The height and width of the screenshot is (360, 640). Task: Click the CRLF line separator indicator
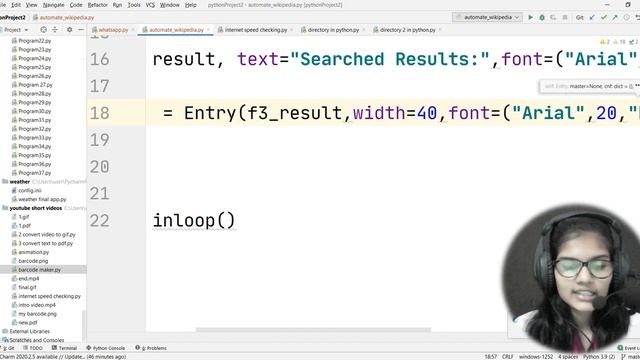point(507,357)
